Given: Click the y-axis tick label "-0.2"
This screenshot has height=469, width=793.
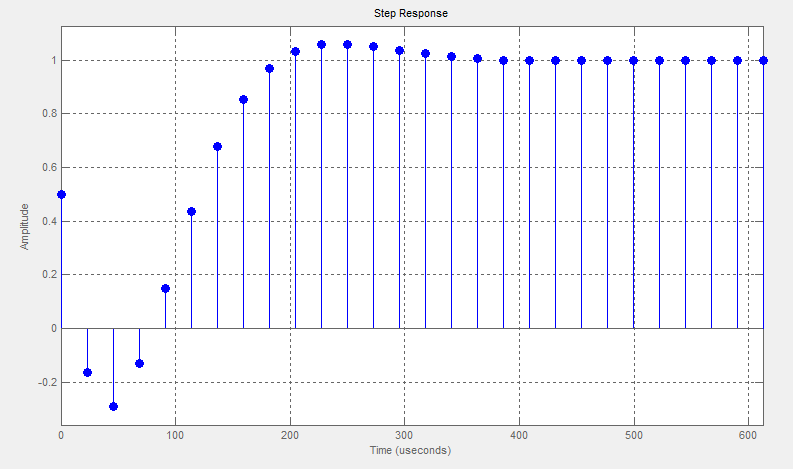Looking at the screenshot, I should pyautogui.click(x=48, y=382).
